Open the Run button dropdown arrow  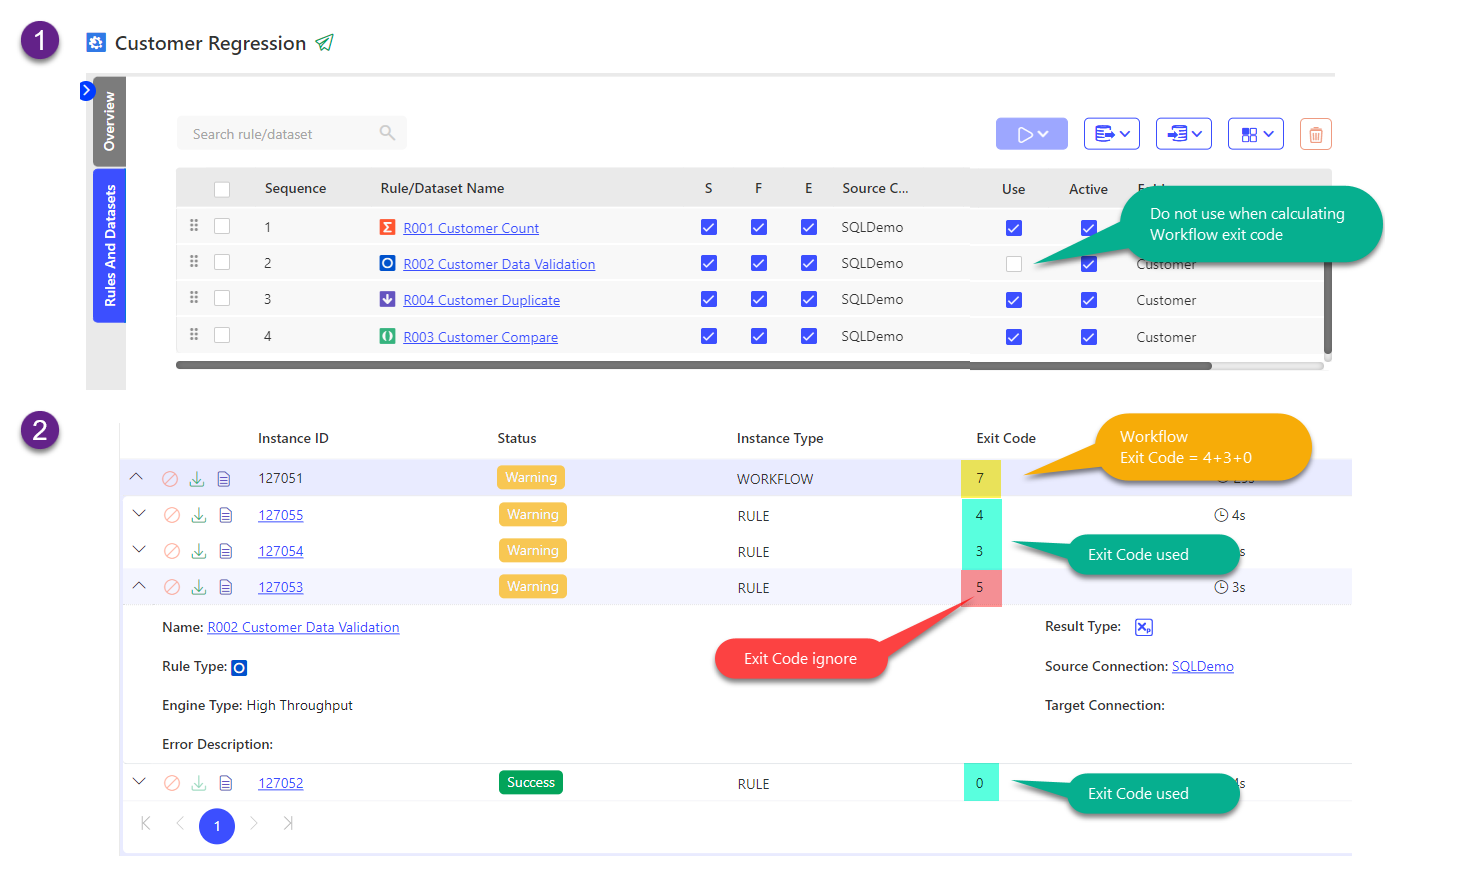point(1045,133)
